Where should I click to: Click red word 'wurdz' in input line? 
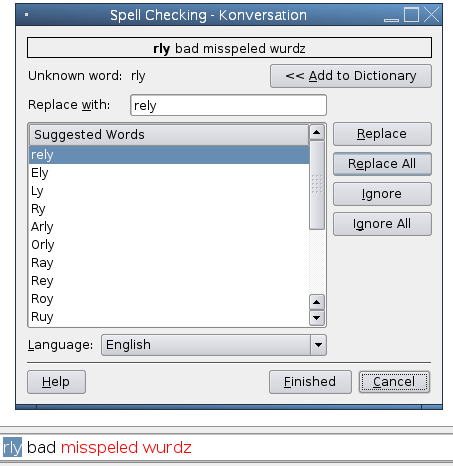coord(167,447)
